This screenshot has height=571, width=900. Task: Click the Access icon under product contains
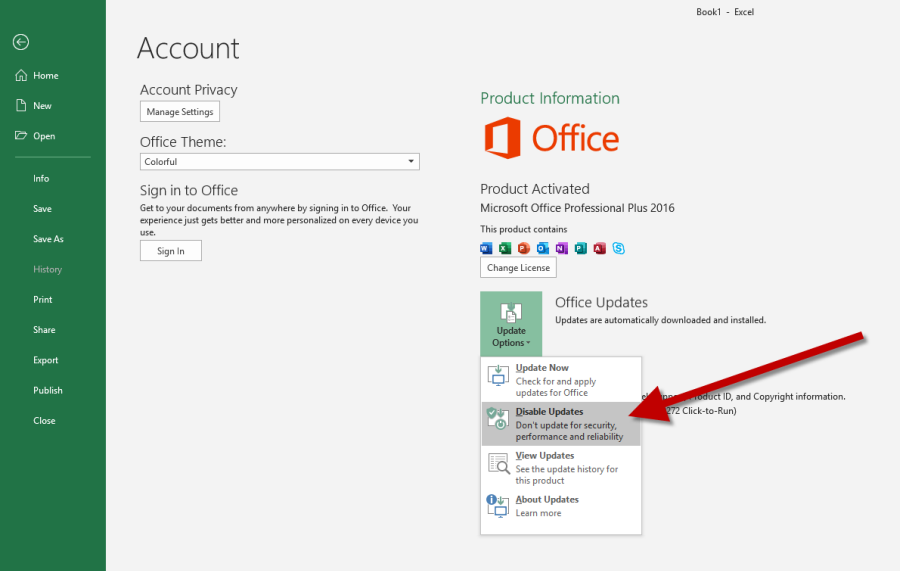pos(600,248)
